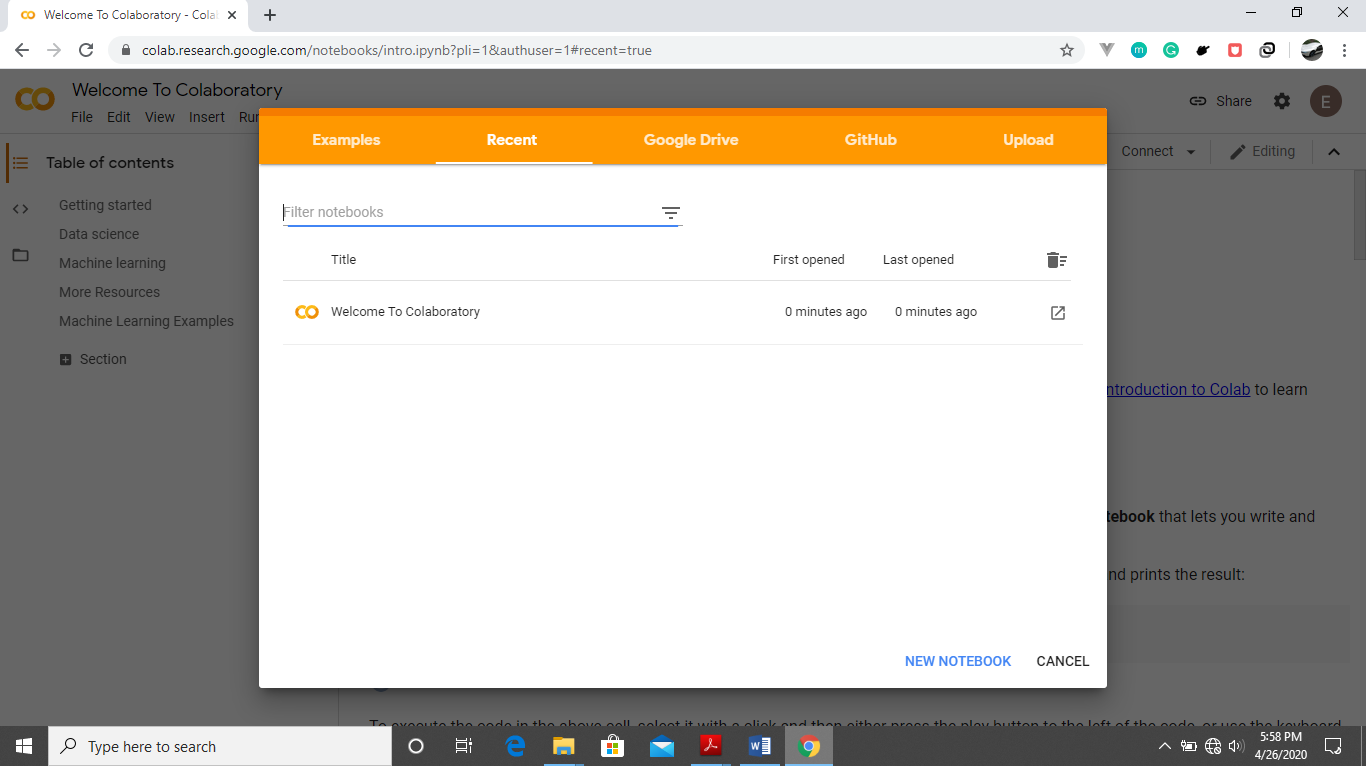
Task: Expand the Connect dropdown arrow
Action: pos(1190,152)
